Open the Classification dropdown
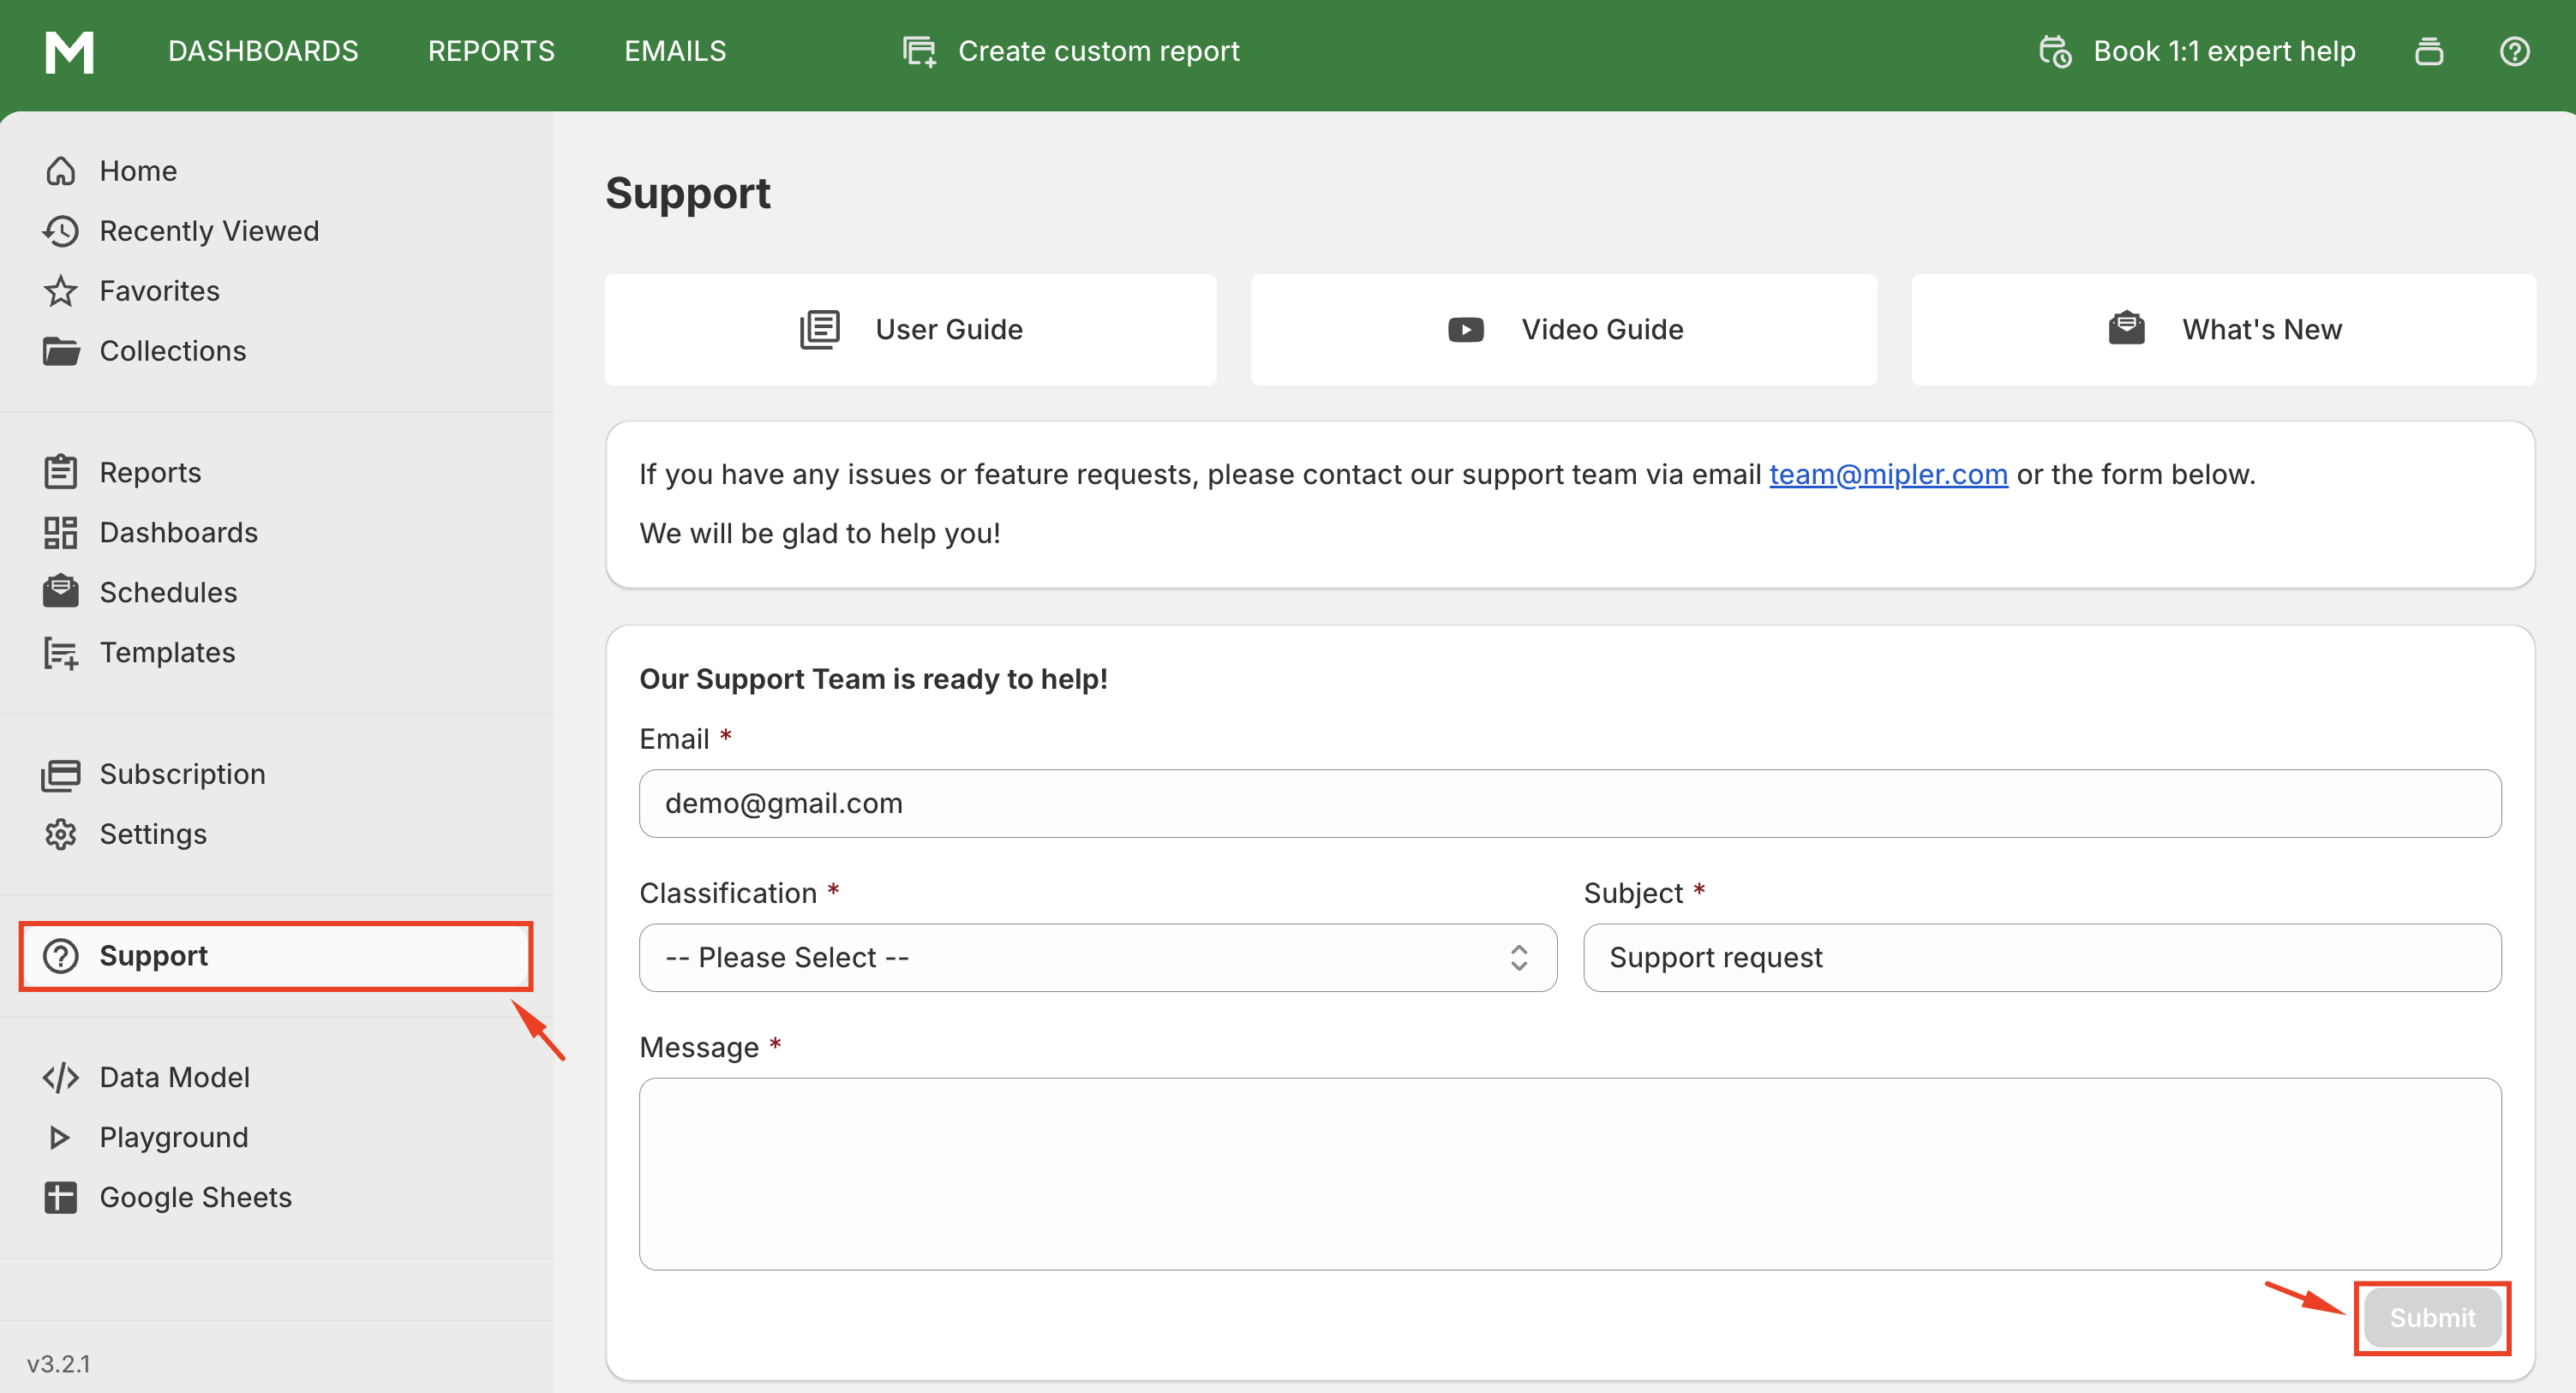Viewport: 2576px width, 1393px height. point(1097,957)
